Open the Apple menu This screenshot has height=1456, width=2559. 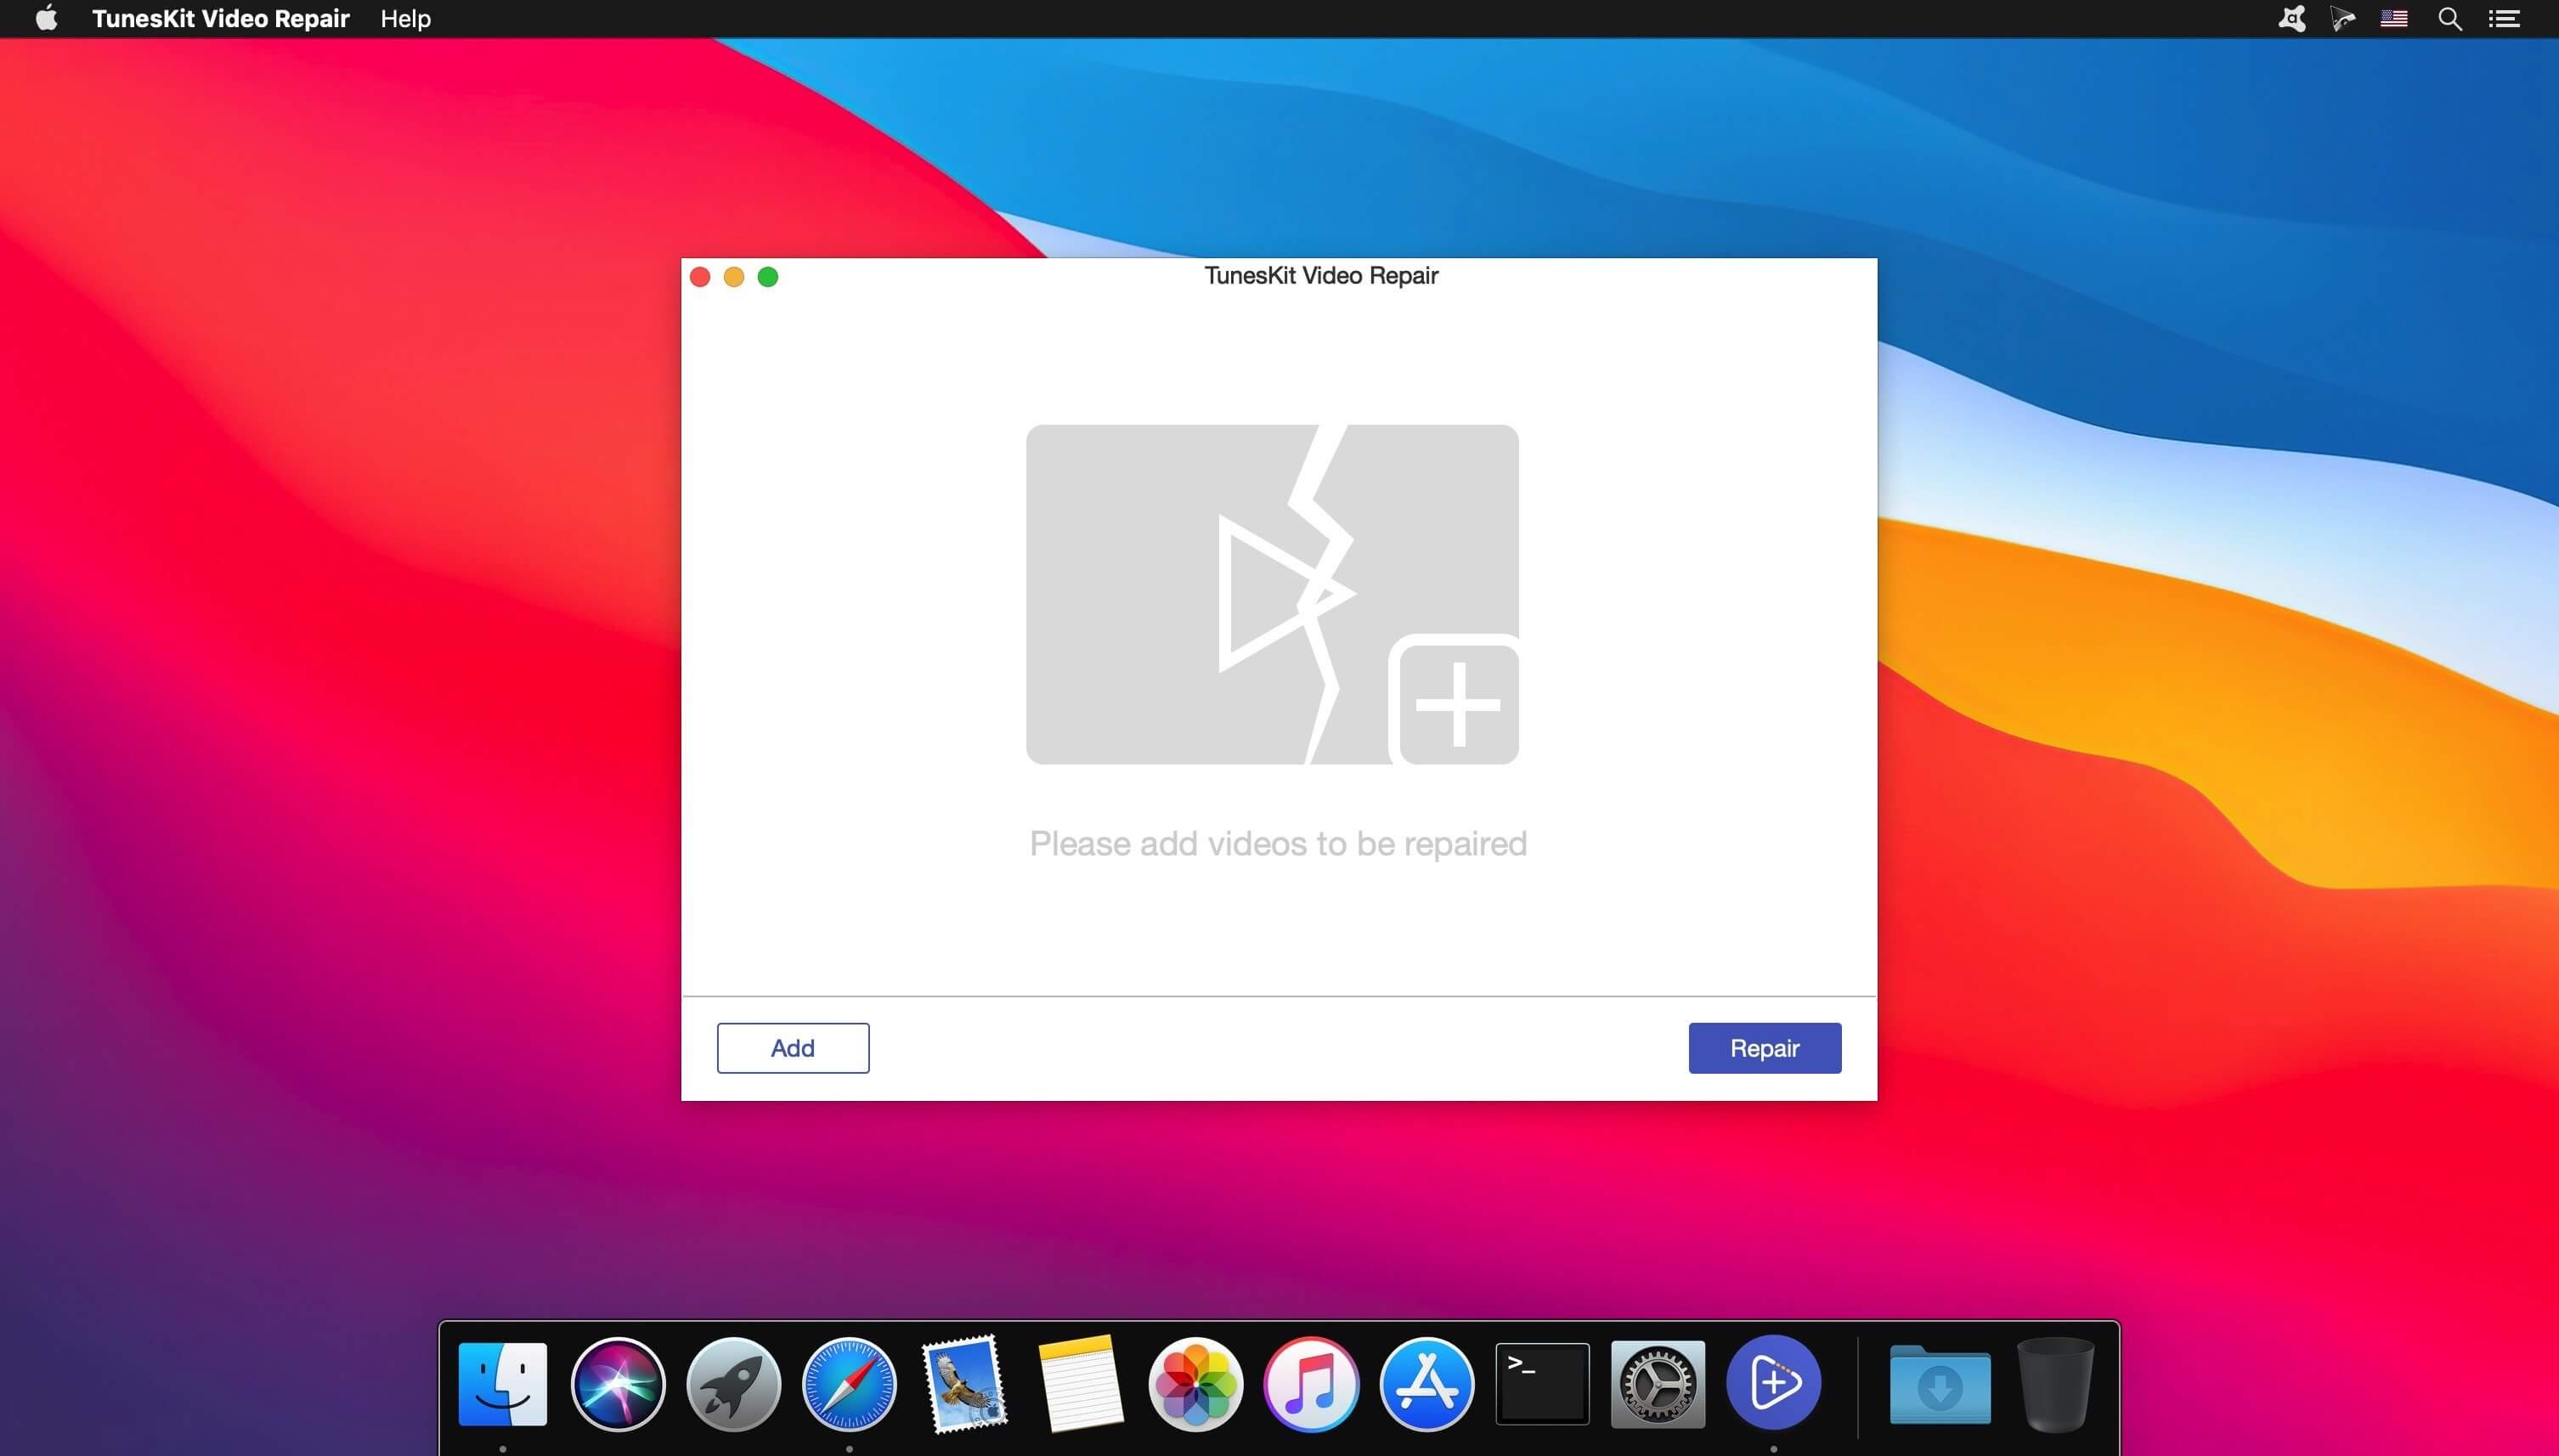[x=46, y=19]
